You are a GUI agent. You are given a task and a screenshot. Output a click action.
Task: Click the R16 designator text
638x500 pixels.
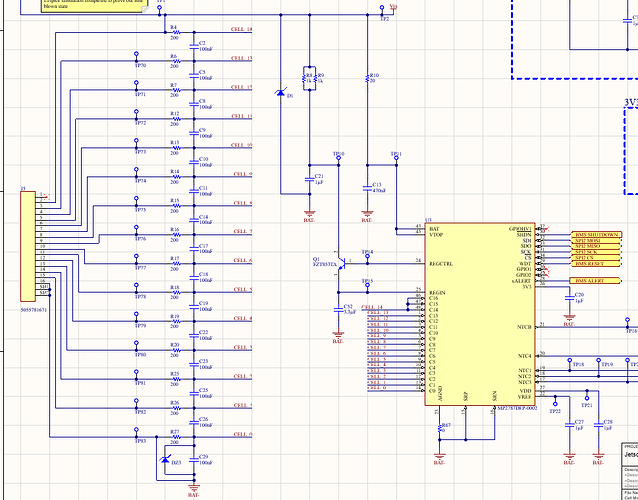coord(175,229)
